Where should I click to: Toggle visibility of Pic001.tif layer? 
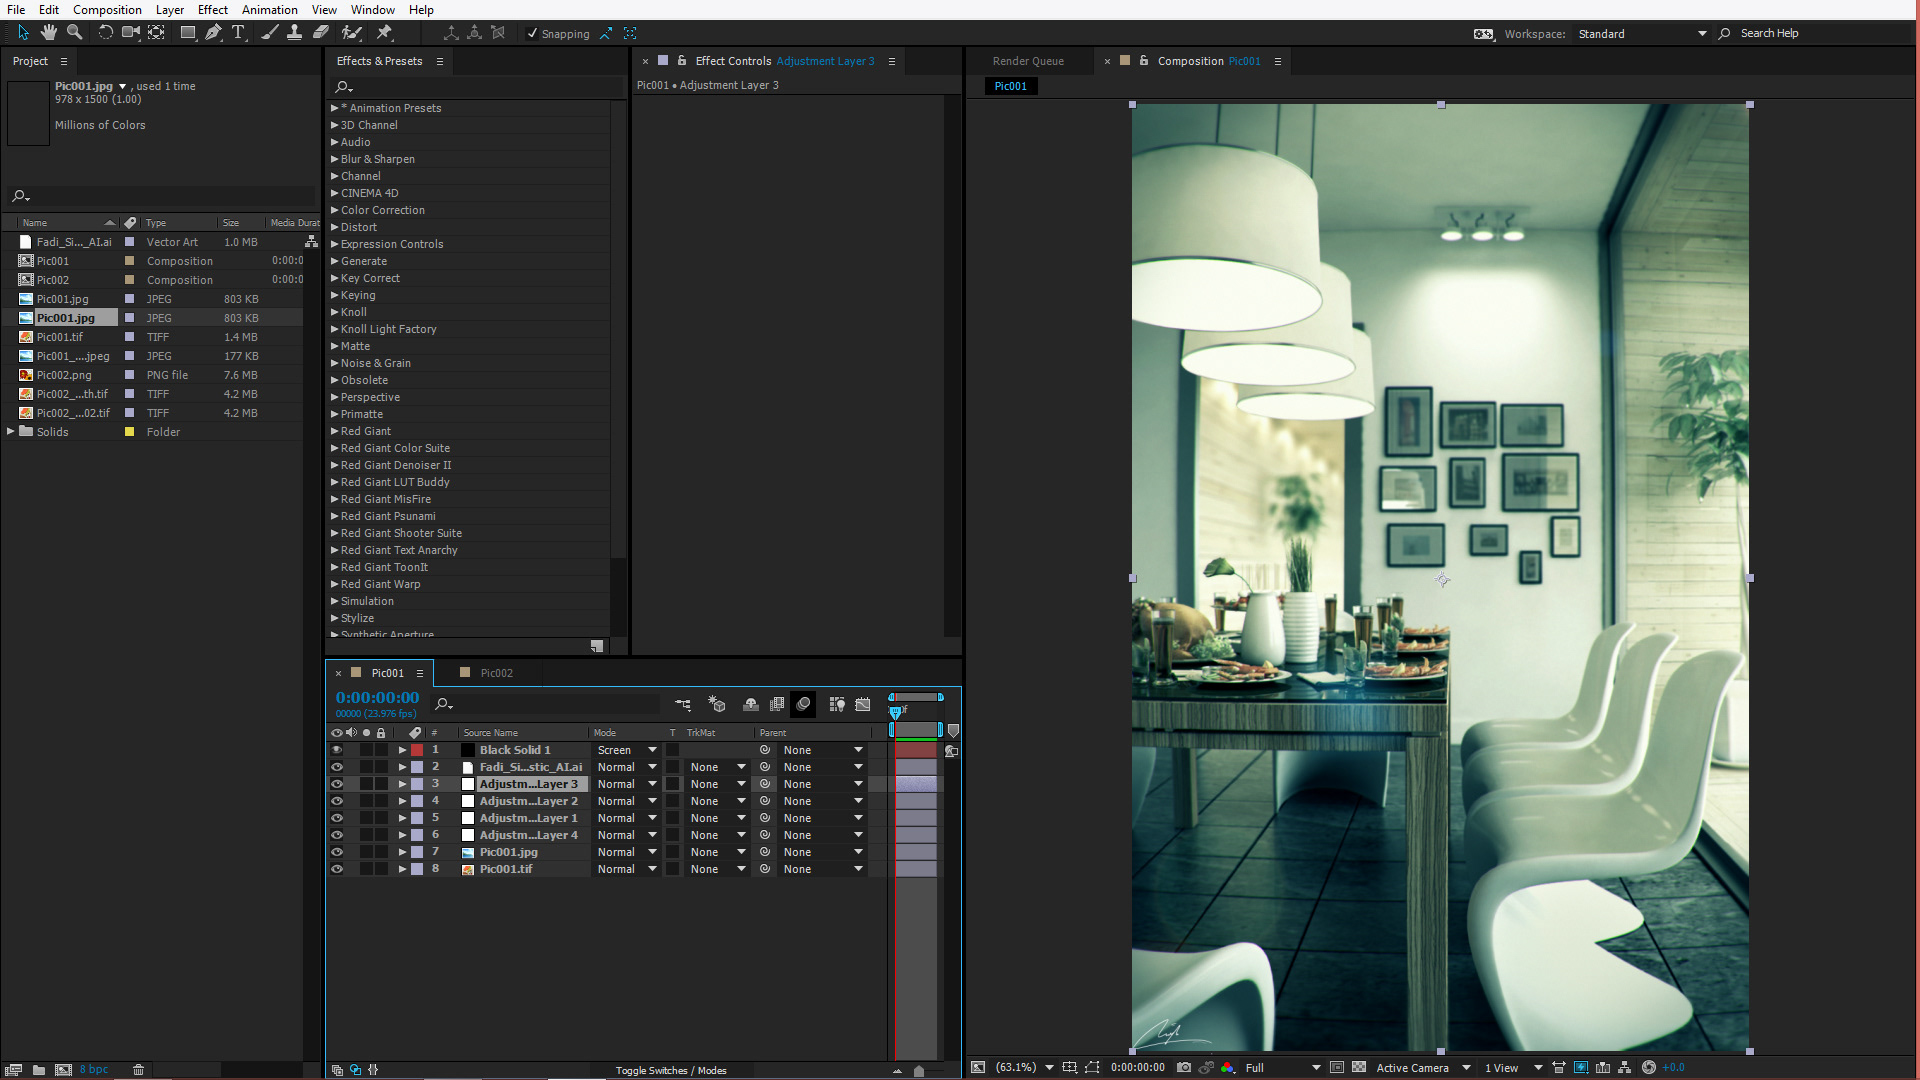coord(337,869)
